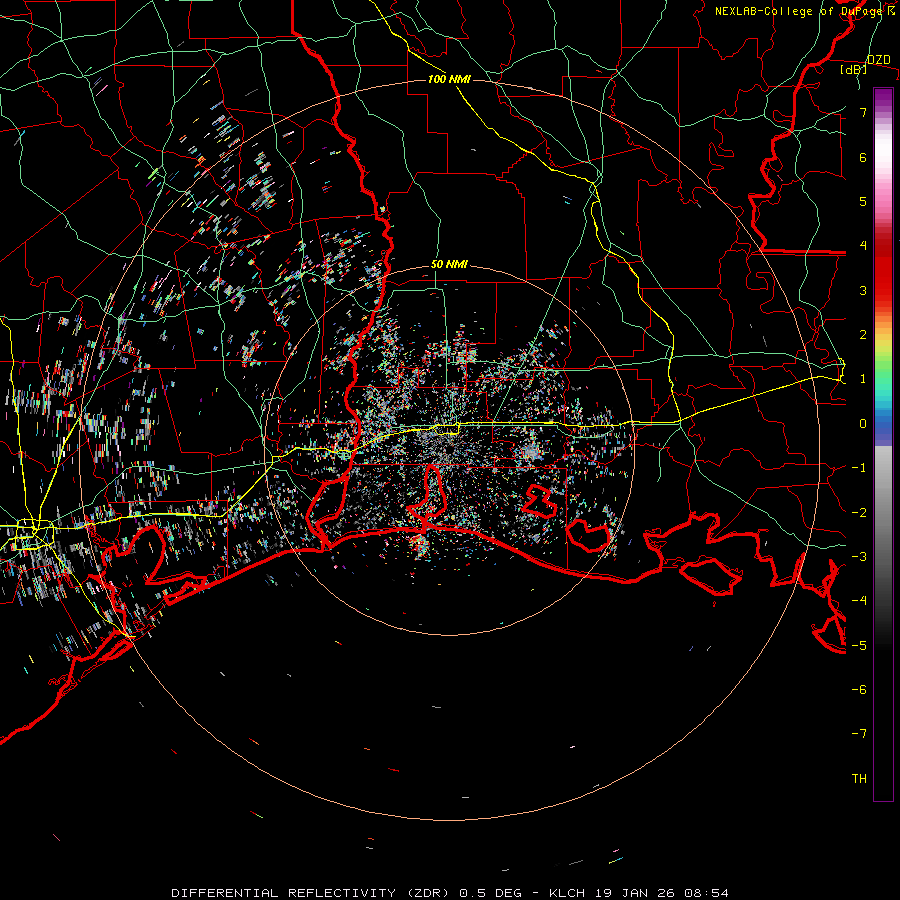This screenshot has width=900, height=900.
Task: Select the legend value "6"
Action: point(863,157)
